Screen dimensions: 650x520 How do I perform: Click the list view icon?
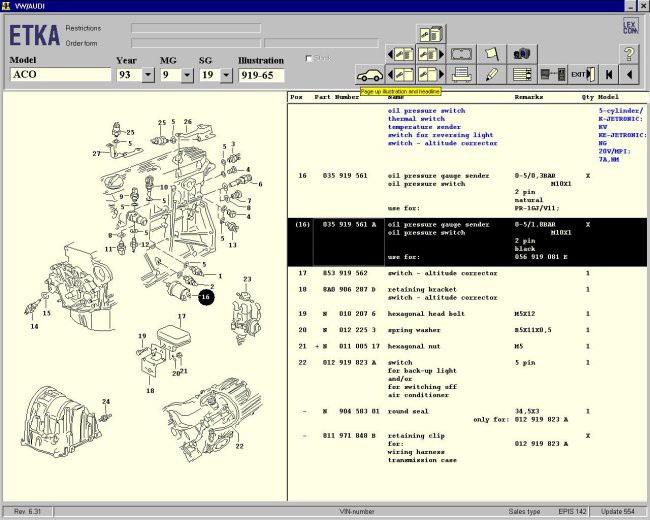521,75
